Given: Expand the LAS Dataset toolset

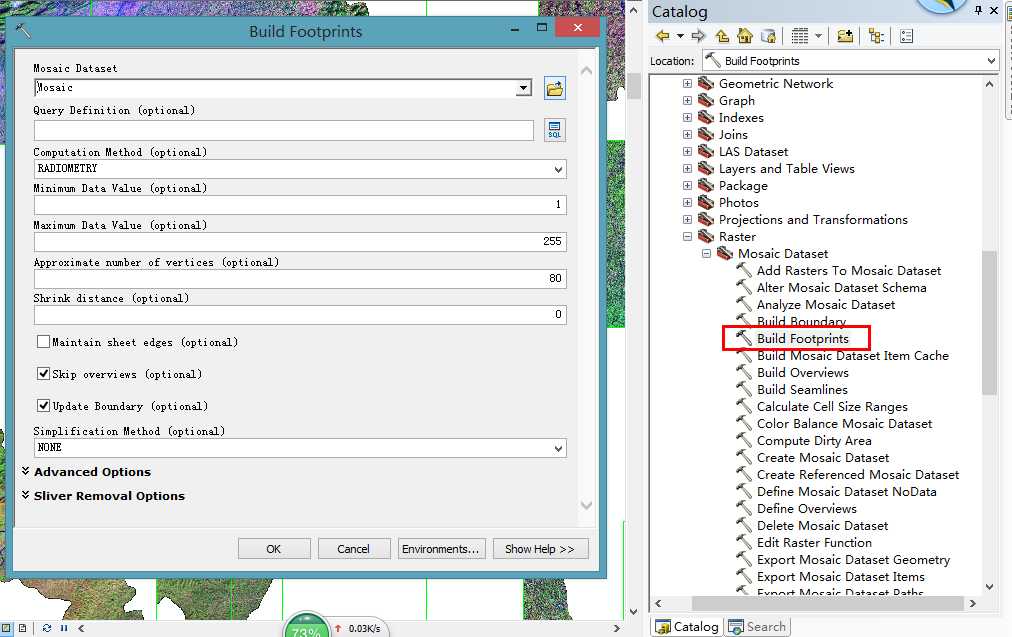Looking at the screenshot, I should 687,151.
